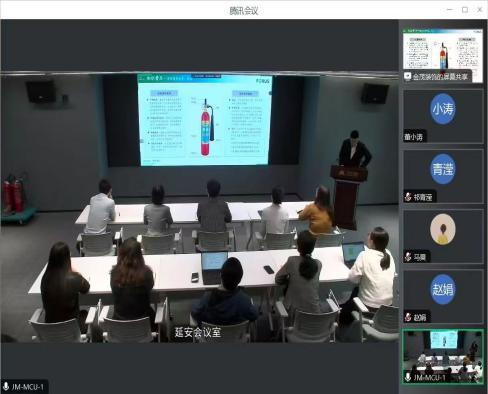Click the 董小涛 name label
This screenshot has height=394, width=488.
click(413, 137)
